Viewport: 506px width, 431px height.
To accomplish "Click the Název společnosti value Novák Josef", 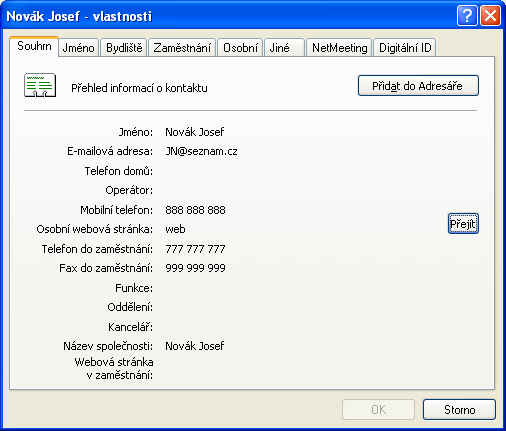I will pos(195,346).
